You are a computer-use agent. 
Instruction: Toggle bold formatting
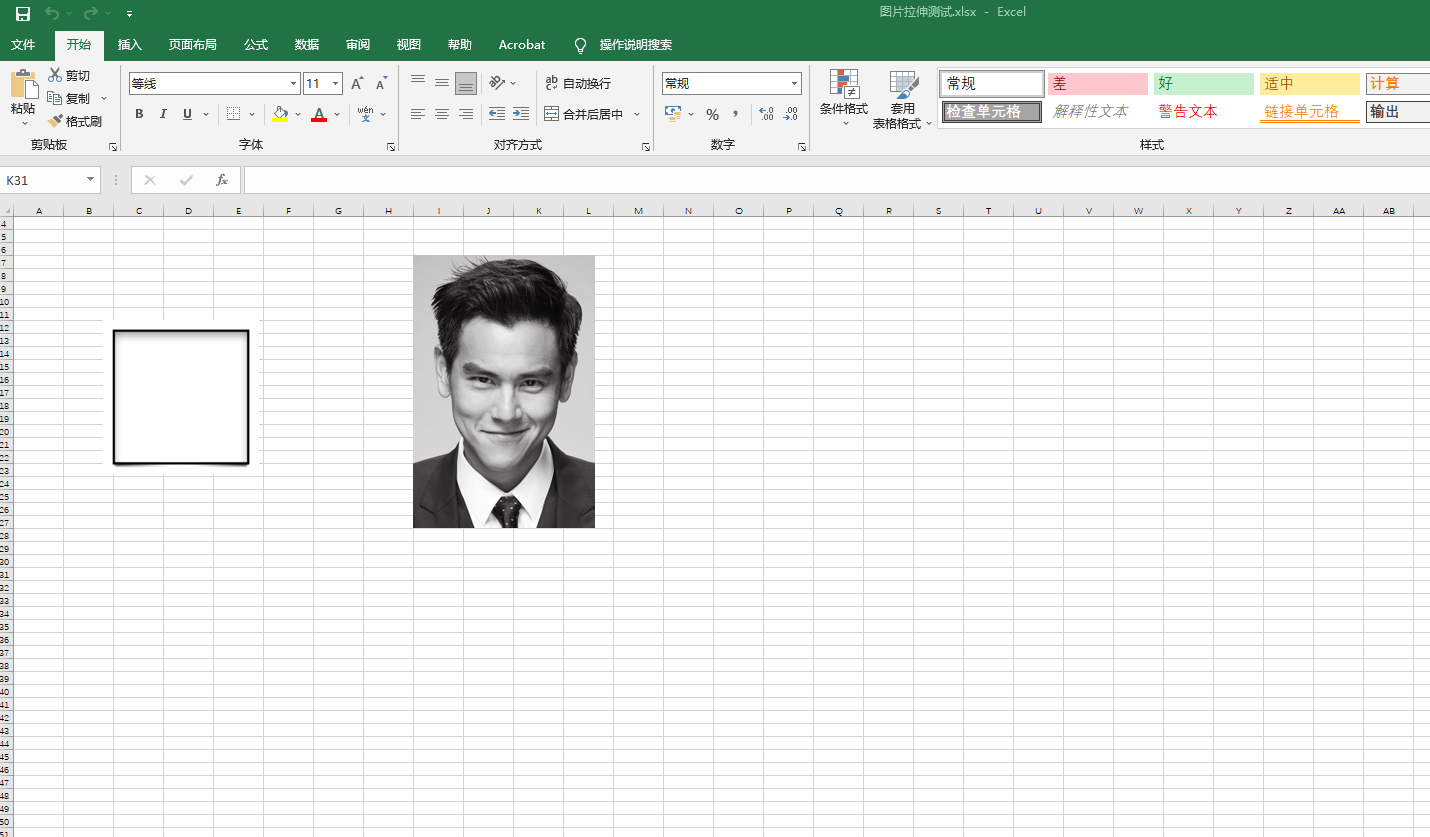pyautogui.click(x=139, y=114)
